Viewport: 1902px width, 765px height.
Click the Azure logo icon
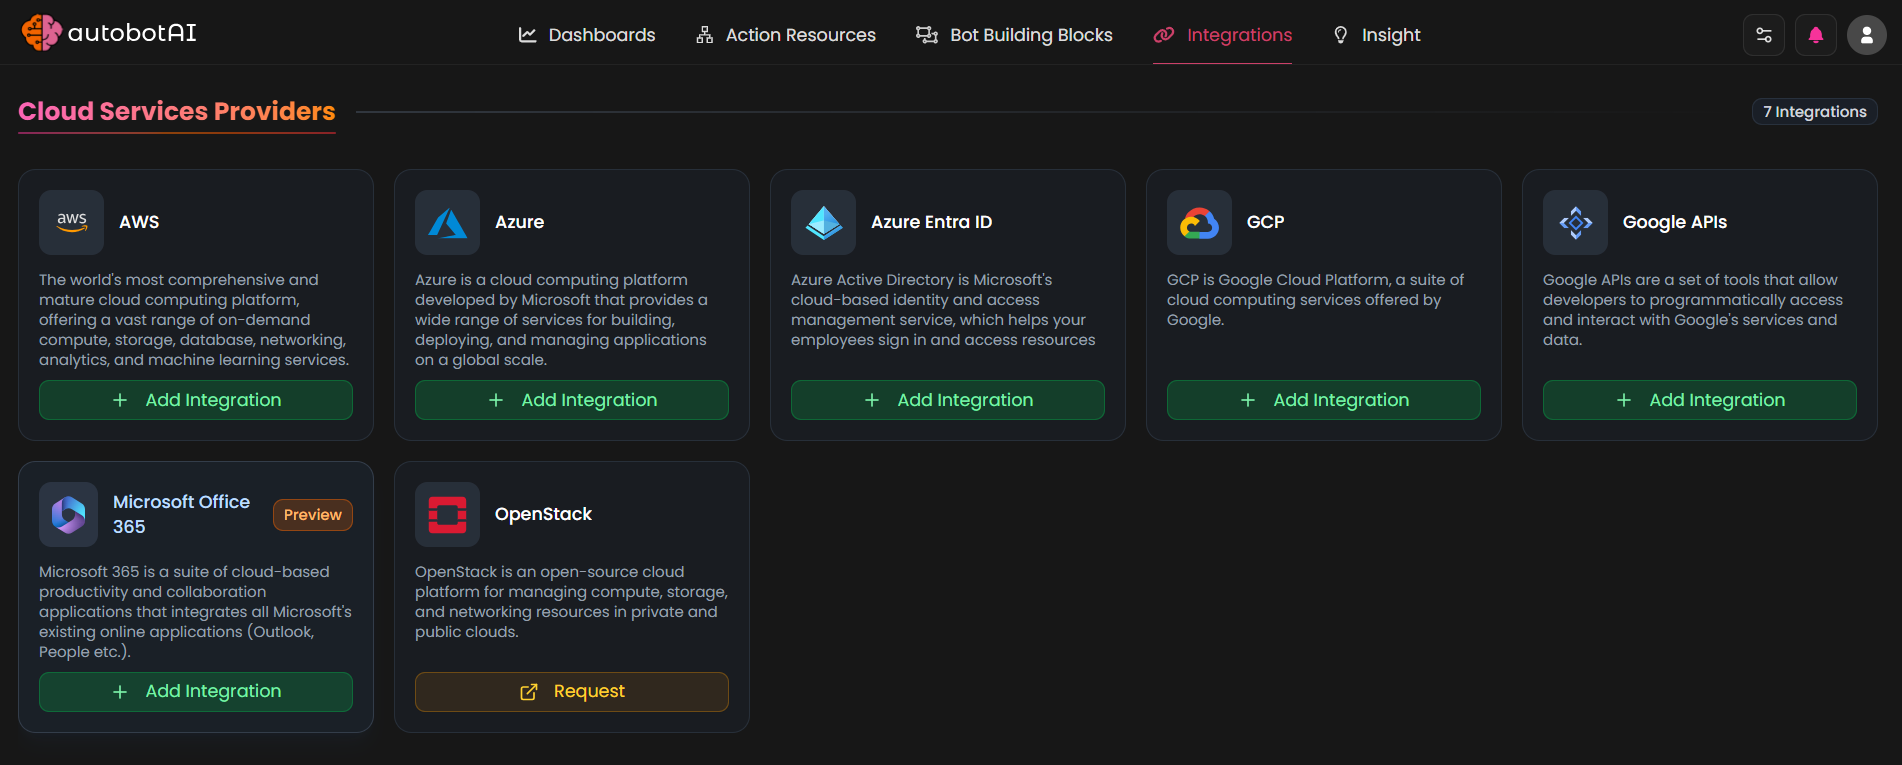pos(447,222)
